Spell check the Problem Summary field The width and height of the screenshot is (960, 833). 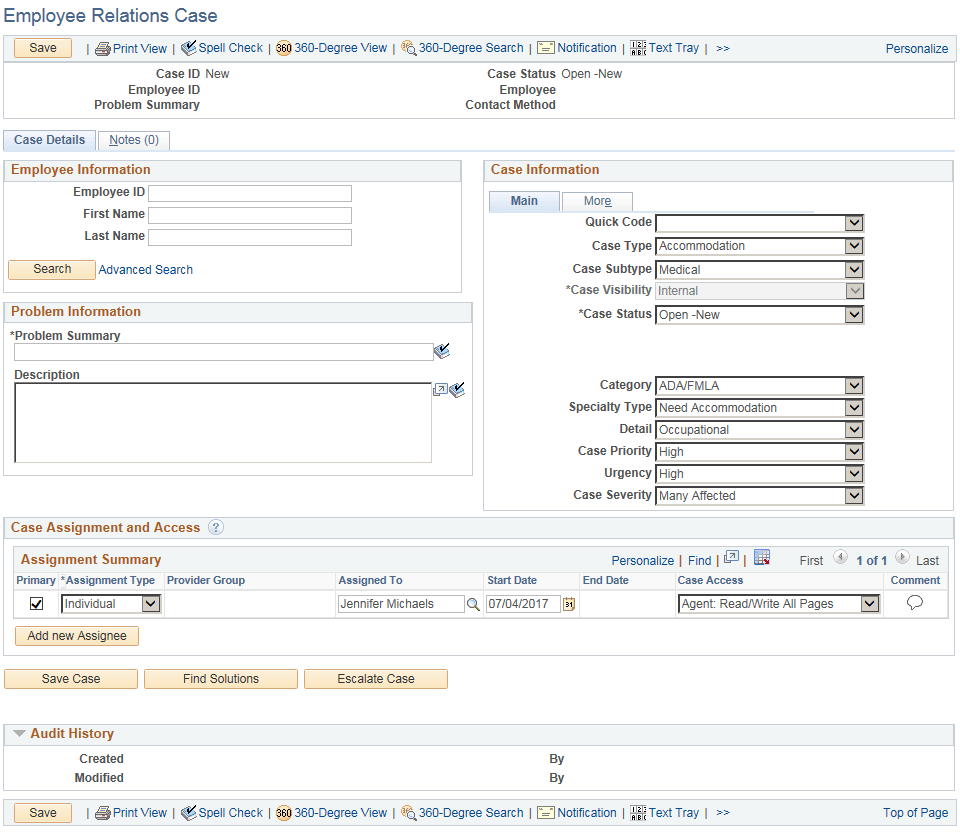(442, 351)
